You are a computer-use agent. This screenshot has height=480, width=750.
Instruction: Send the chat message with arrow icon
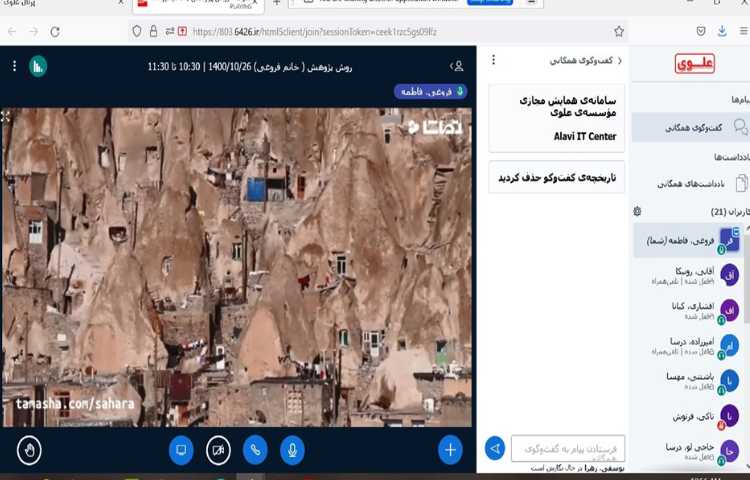[494, 448]
